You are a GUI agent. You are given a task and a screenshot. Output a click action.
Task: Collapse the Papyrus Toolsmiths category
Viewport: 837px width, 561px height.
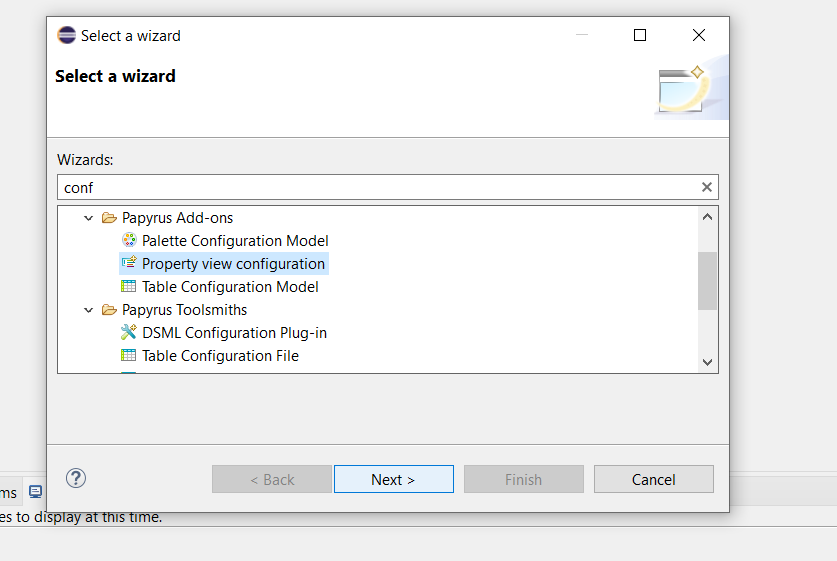click(x=89, y=310)
